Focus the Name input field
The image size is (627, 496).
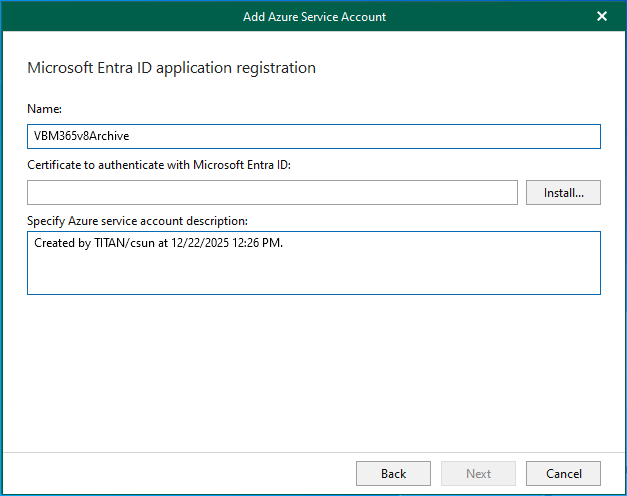pyautogui.click(x=313, y=136)
